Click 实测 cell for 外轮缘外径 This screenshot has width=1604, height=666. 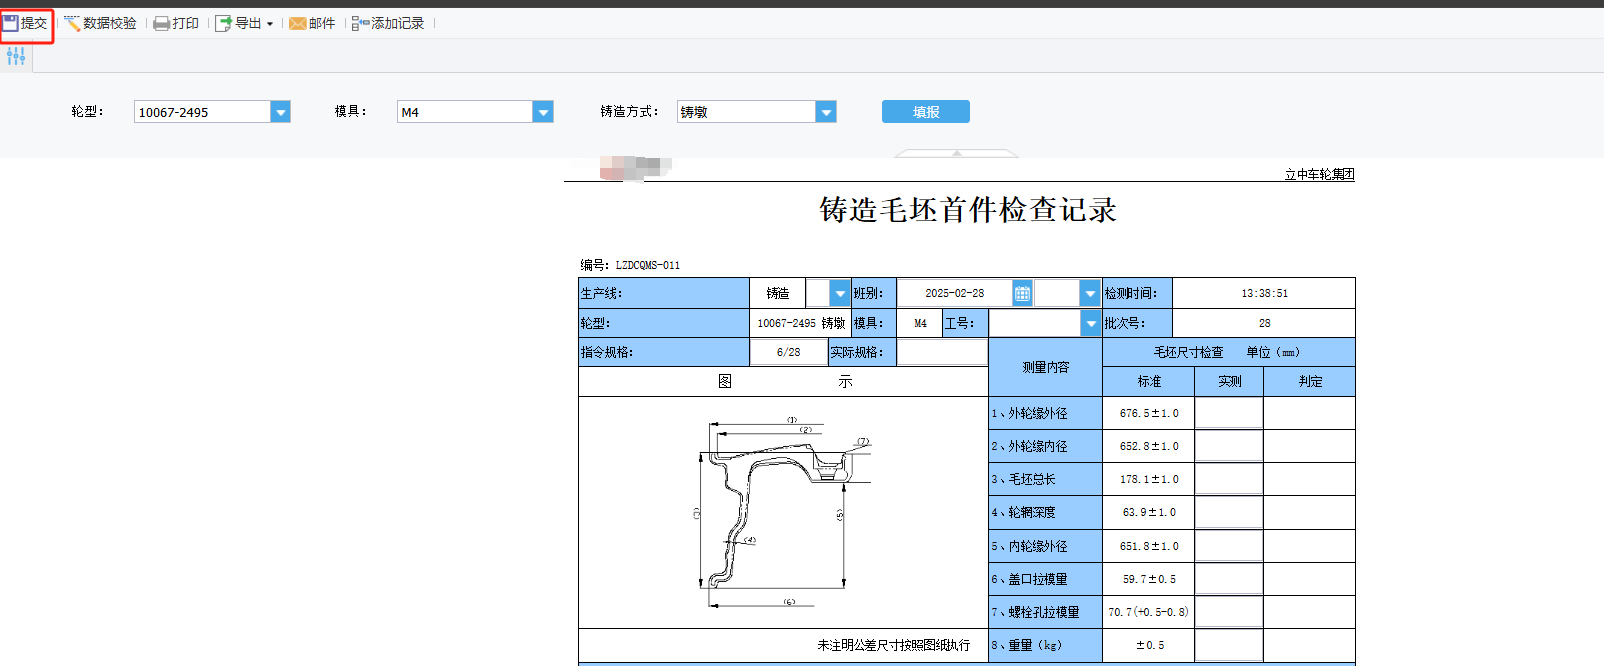tap(1228, 413)
